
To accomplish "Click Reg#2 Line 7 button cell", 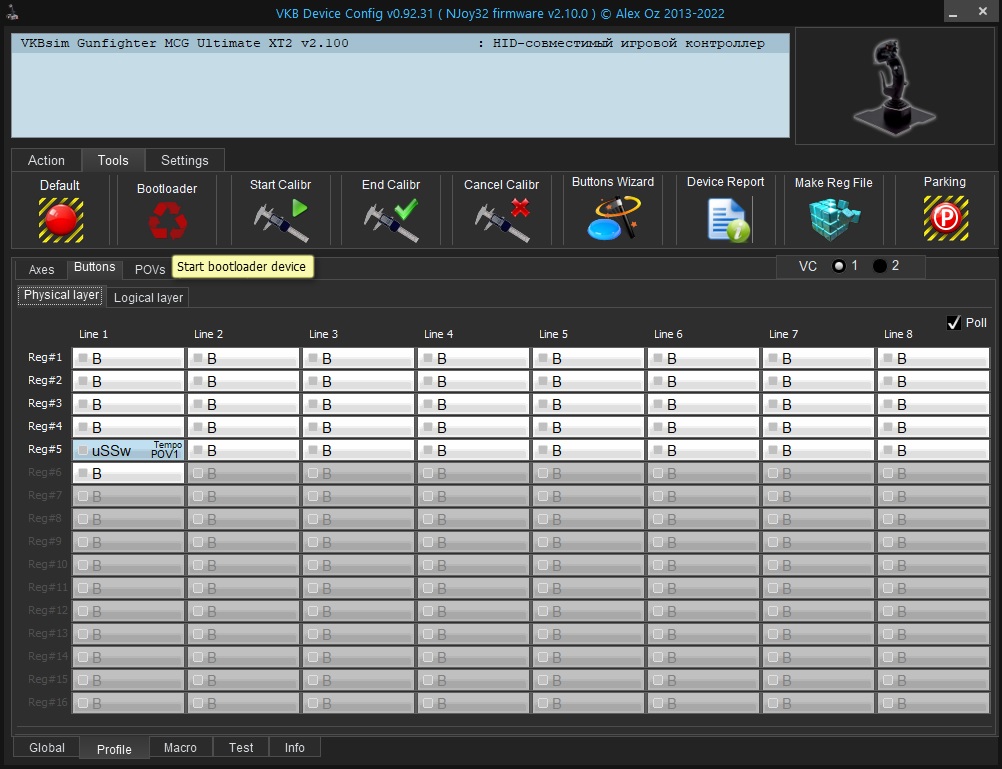I will click(819, 381).
